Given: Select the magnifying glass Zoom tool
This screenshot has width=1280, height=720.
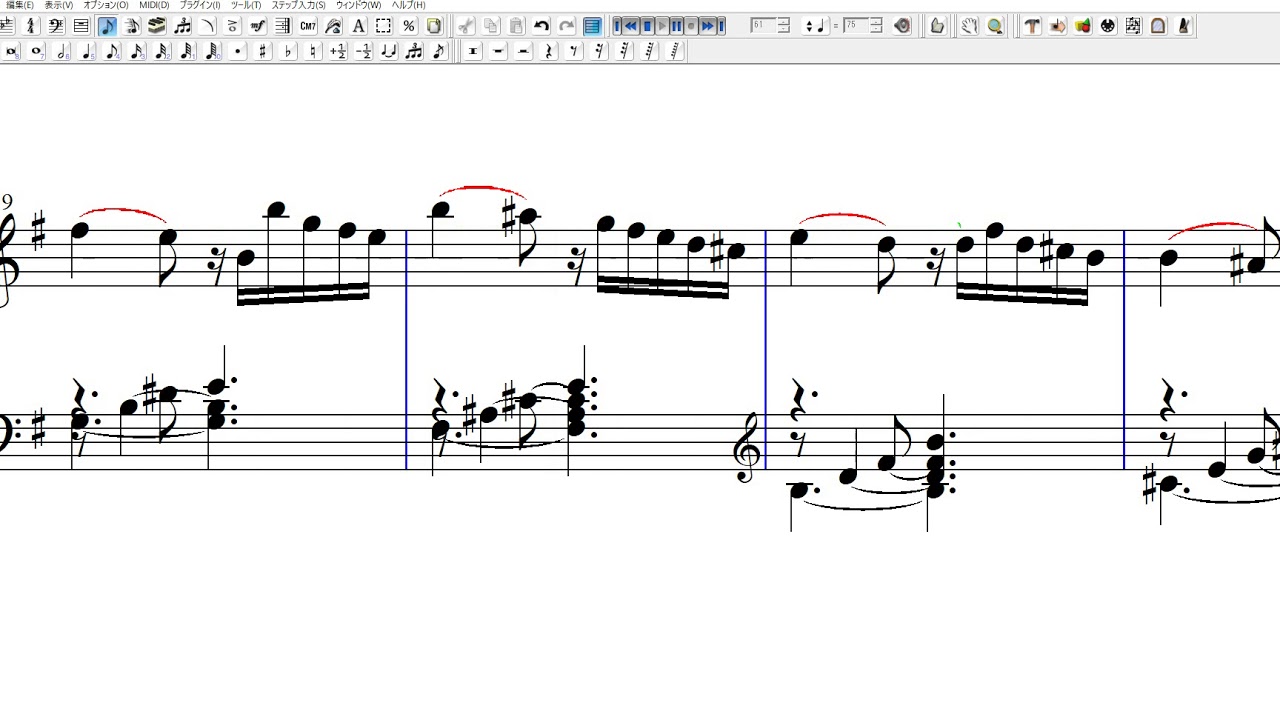Looking at the screenshot, I should (x=995, y=26).
